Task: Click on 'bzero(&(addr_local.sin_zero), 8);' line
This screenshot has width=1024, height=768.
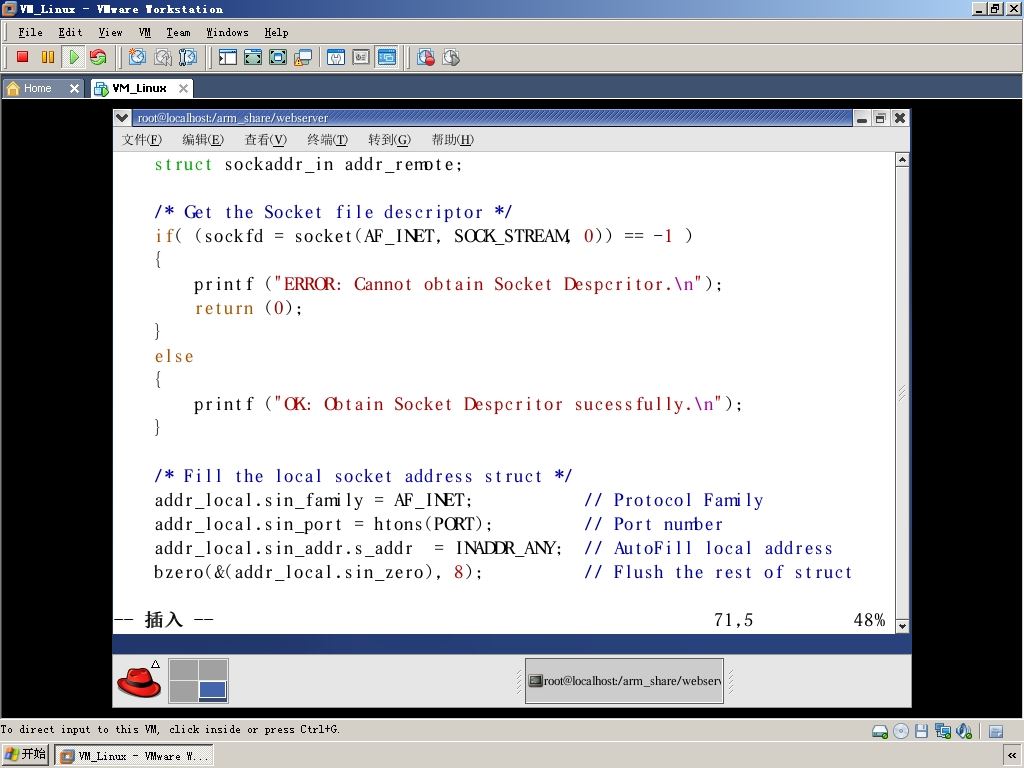Action: click(x=319, y=572)
